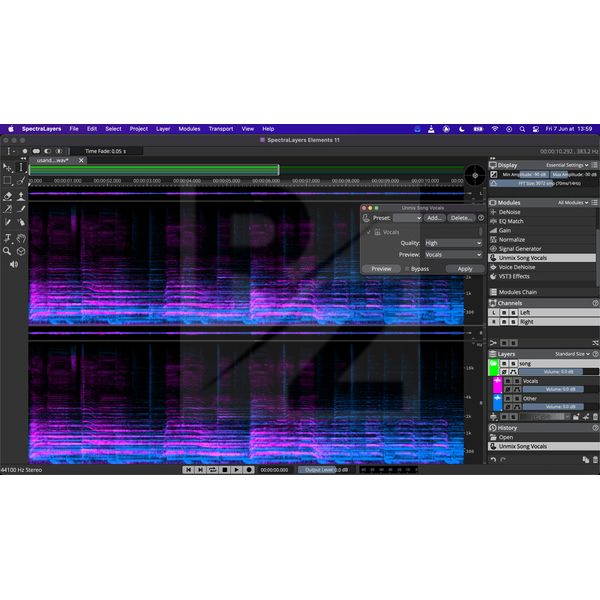Open the DeNoise module
600x600 pixels.
[509, 212]
